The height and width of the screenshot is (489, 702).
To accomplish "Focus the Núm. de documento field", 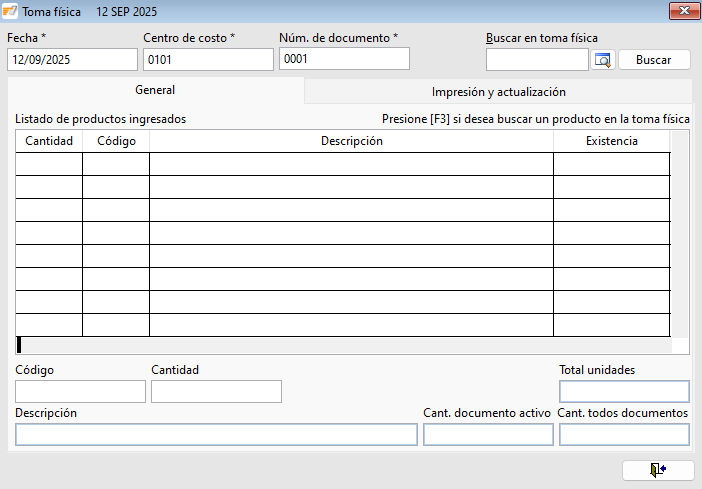I will (344, 59).
